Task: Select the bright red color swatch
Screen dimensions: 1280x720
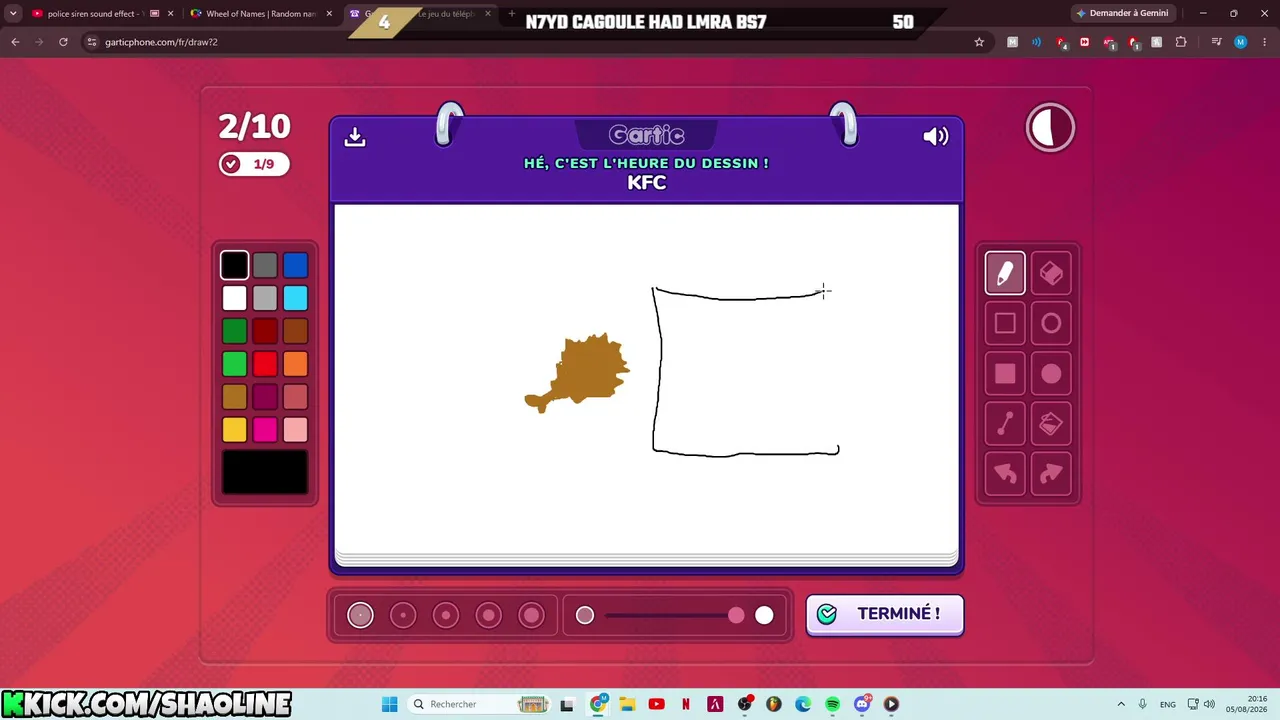Action: (x=265, y=364)
